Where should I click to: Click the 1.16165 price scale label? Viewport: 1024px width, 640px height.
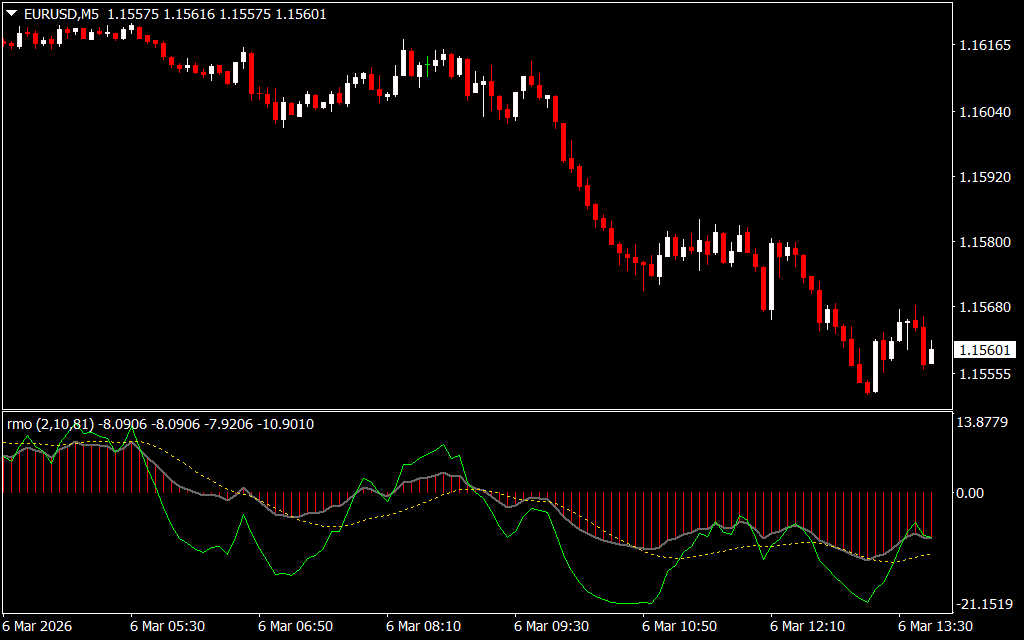(x=985, y=46)
